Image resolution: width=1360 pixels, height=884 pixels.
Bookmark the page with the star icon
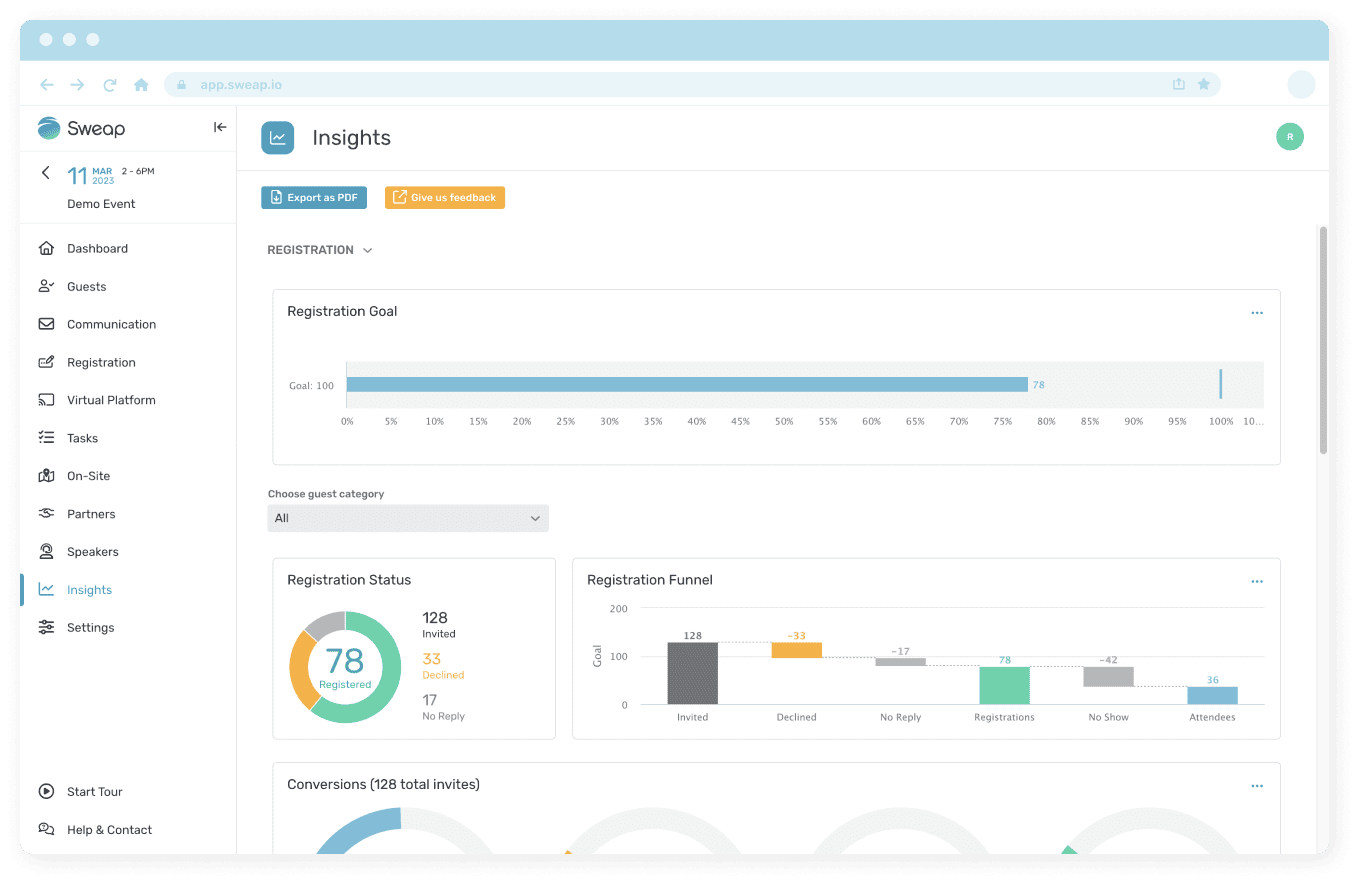click(x=1204, y=85)
